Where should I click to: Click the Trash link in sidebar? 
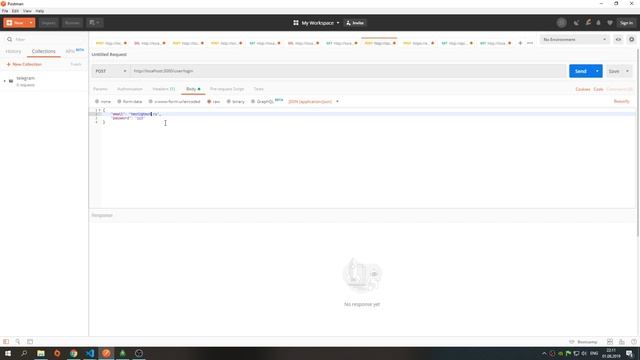pyautogui.click(x=76, y=64)
